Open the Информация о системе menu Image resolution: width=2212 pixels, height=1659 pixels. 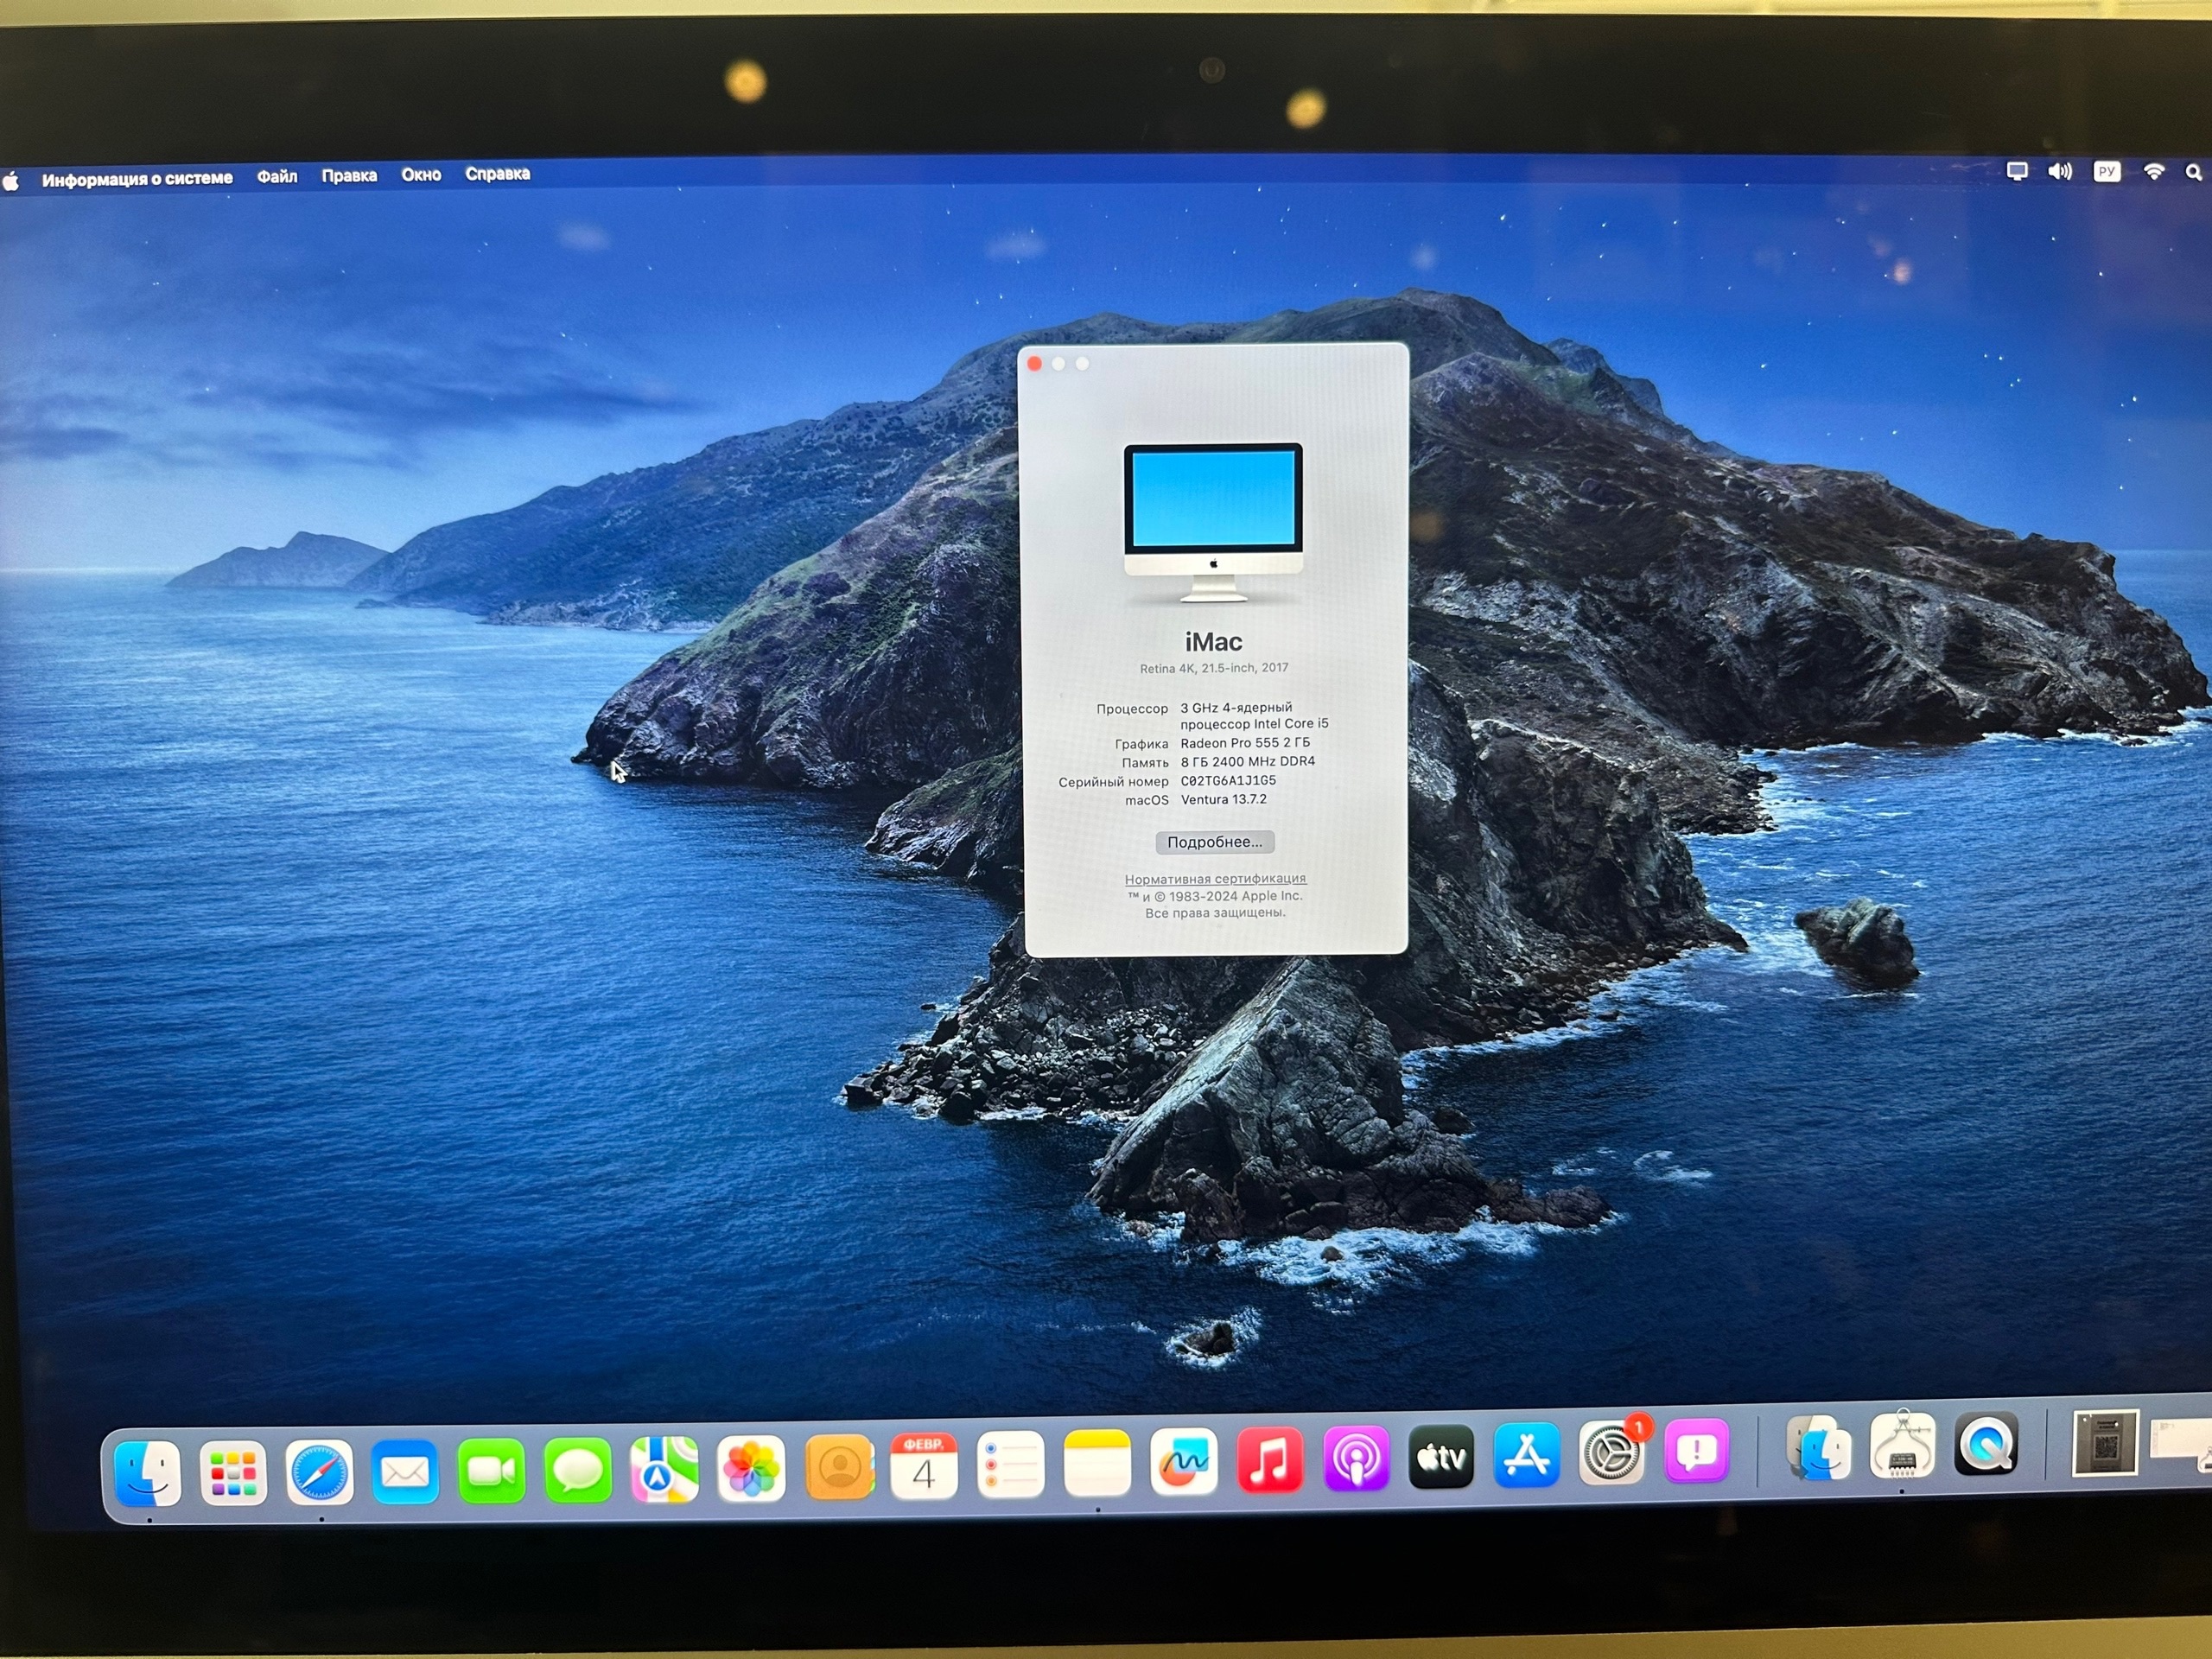point(137,179)
